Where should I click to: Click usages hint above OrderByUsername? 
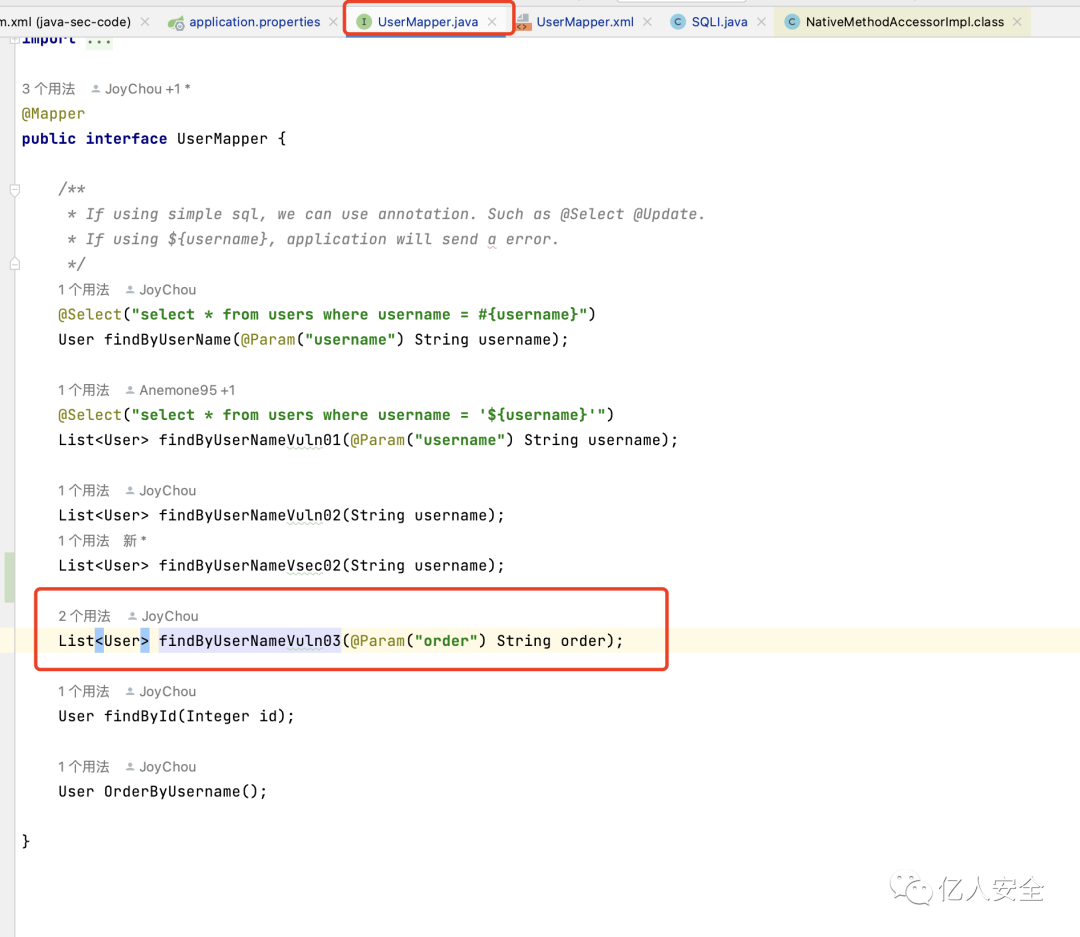83,767
